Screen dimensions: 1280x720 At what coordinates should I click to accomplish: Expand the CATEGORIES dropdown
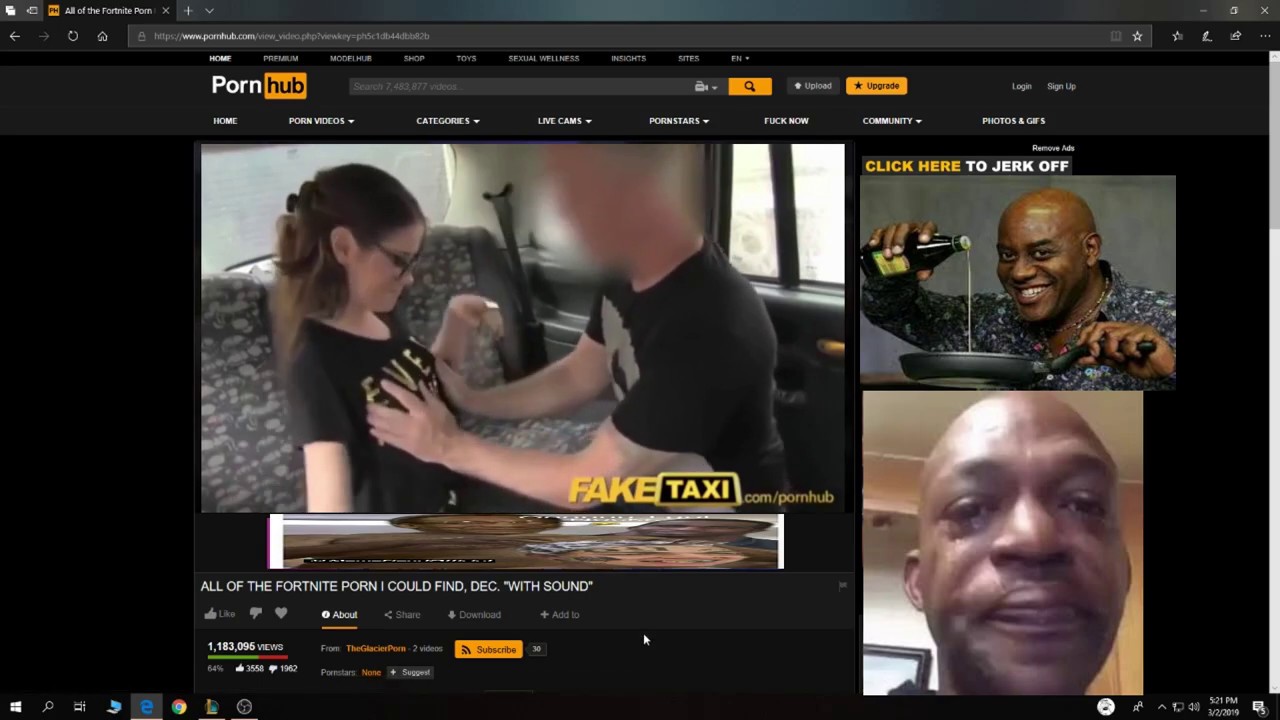point(448,121)
